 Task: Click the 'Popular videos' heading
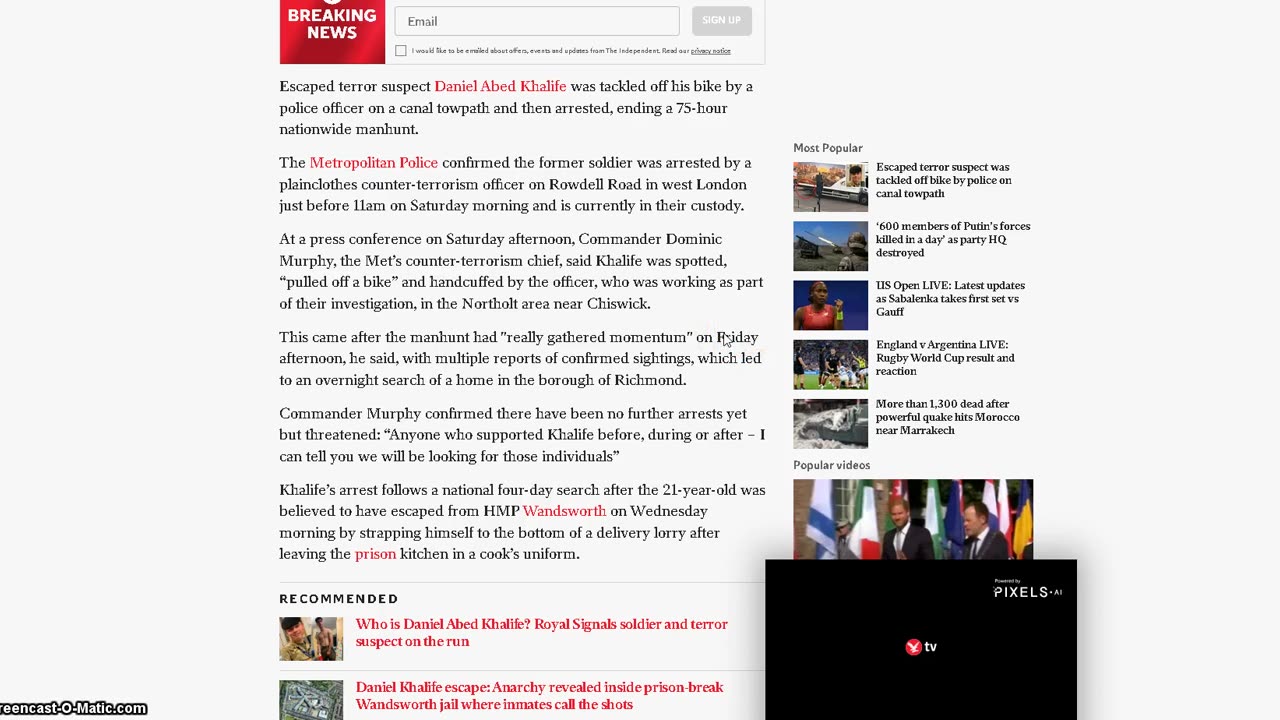(x=832, y=465)
